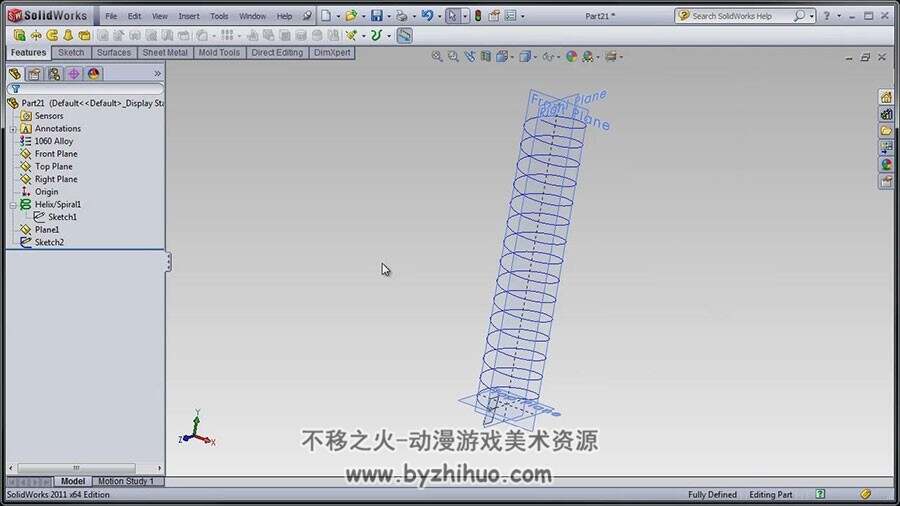Click the Help question mark icon
Screen dimensions: 900x506
[827, 16]
